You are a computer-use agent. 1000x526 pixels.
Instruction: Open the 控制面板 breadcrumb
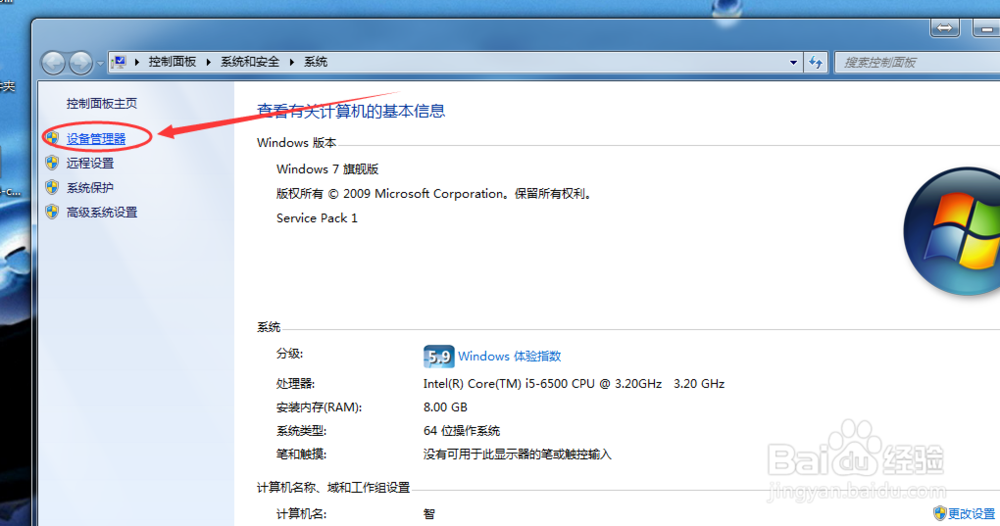click(x=172, y=62)
